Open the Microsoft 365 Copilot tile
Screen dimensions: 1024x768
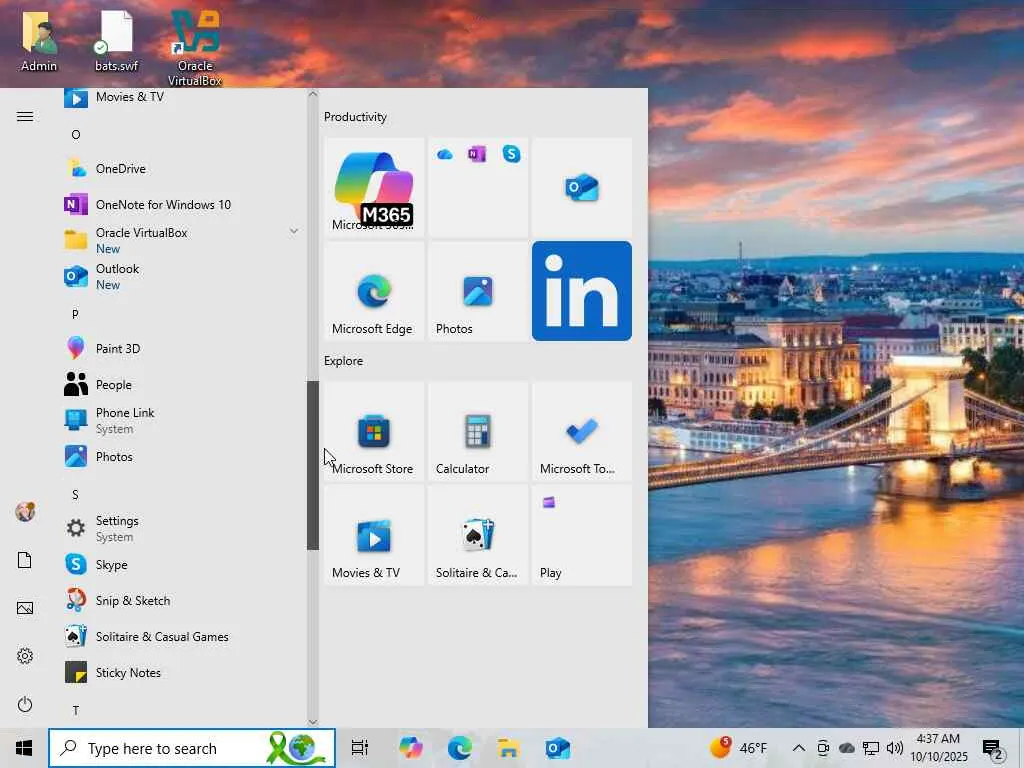click(x=373, y=187)
